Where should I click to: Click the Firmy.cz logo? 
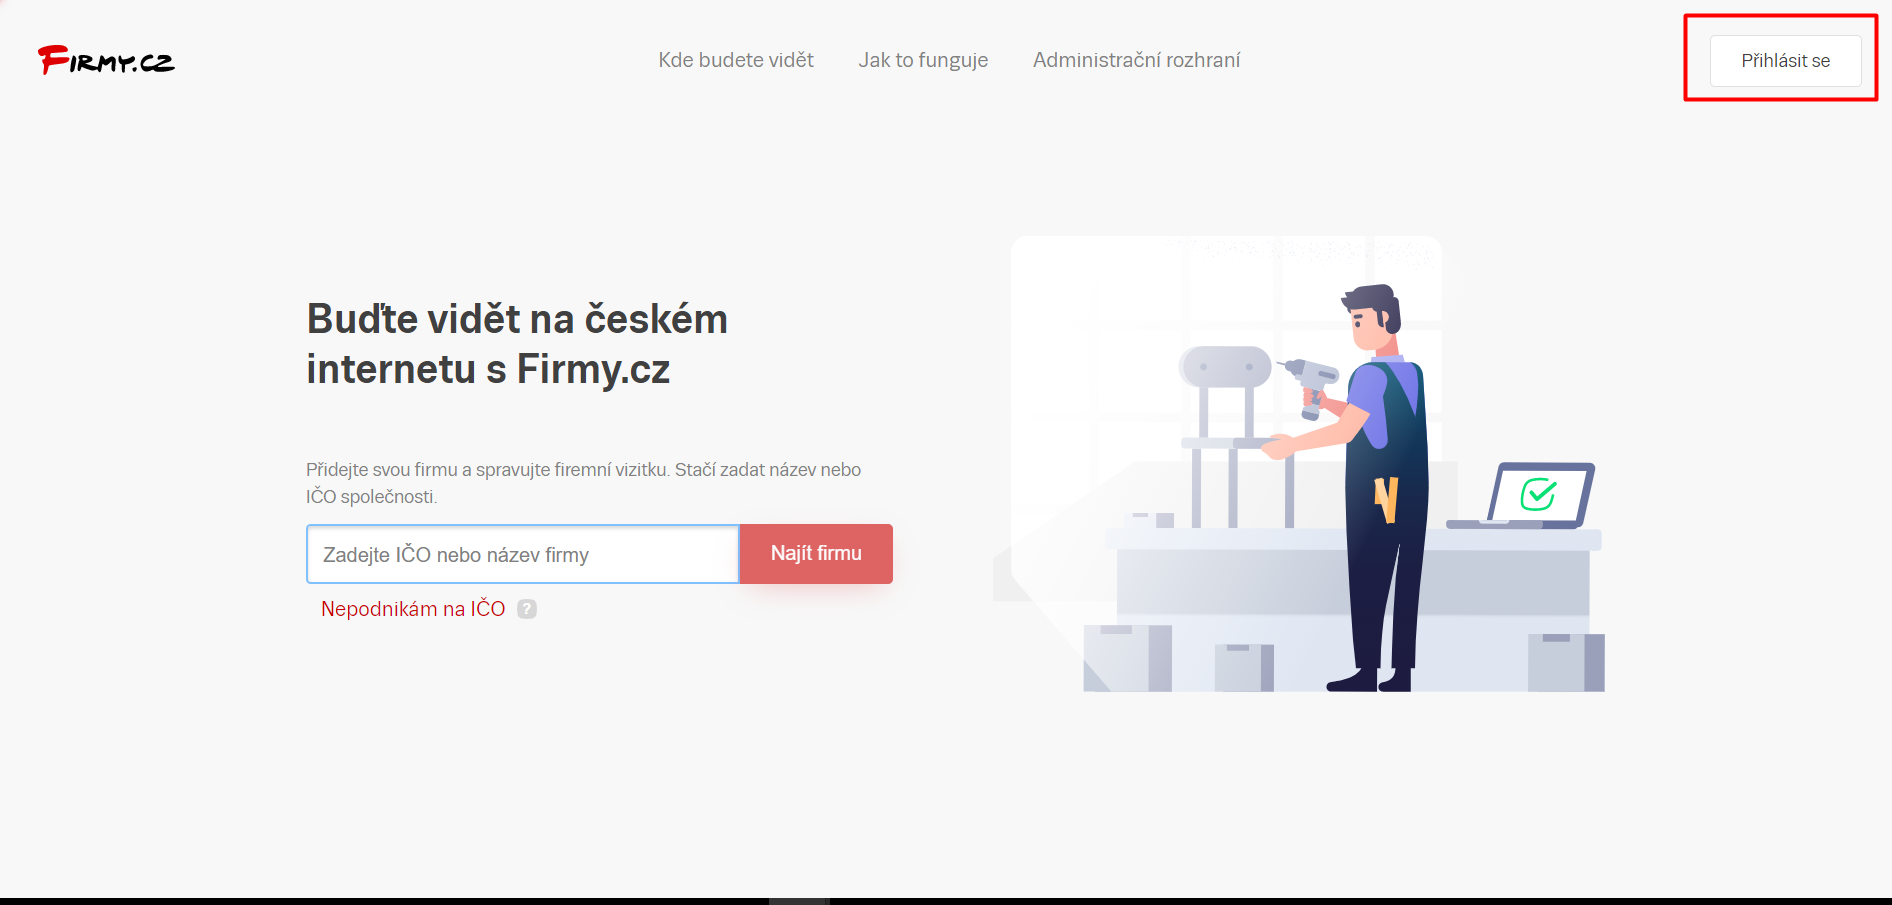pos(106,60)
